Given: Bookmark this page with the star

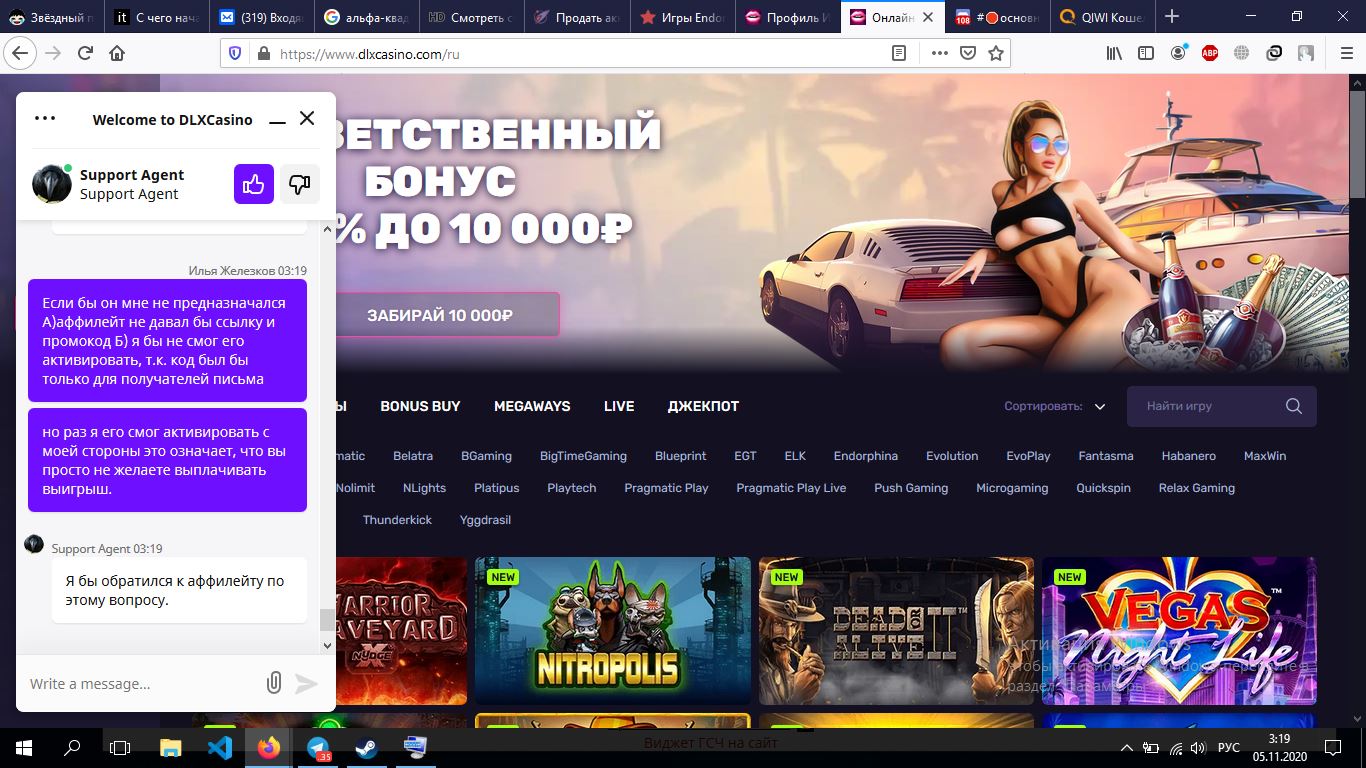Looking at the screenshot, I should [x=996, y=54].
